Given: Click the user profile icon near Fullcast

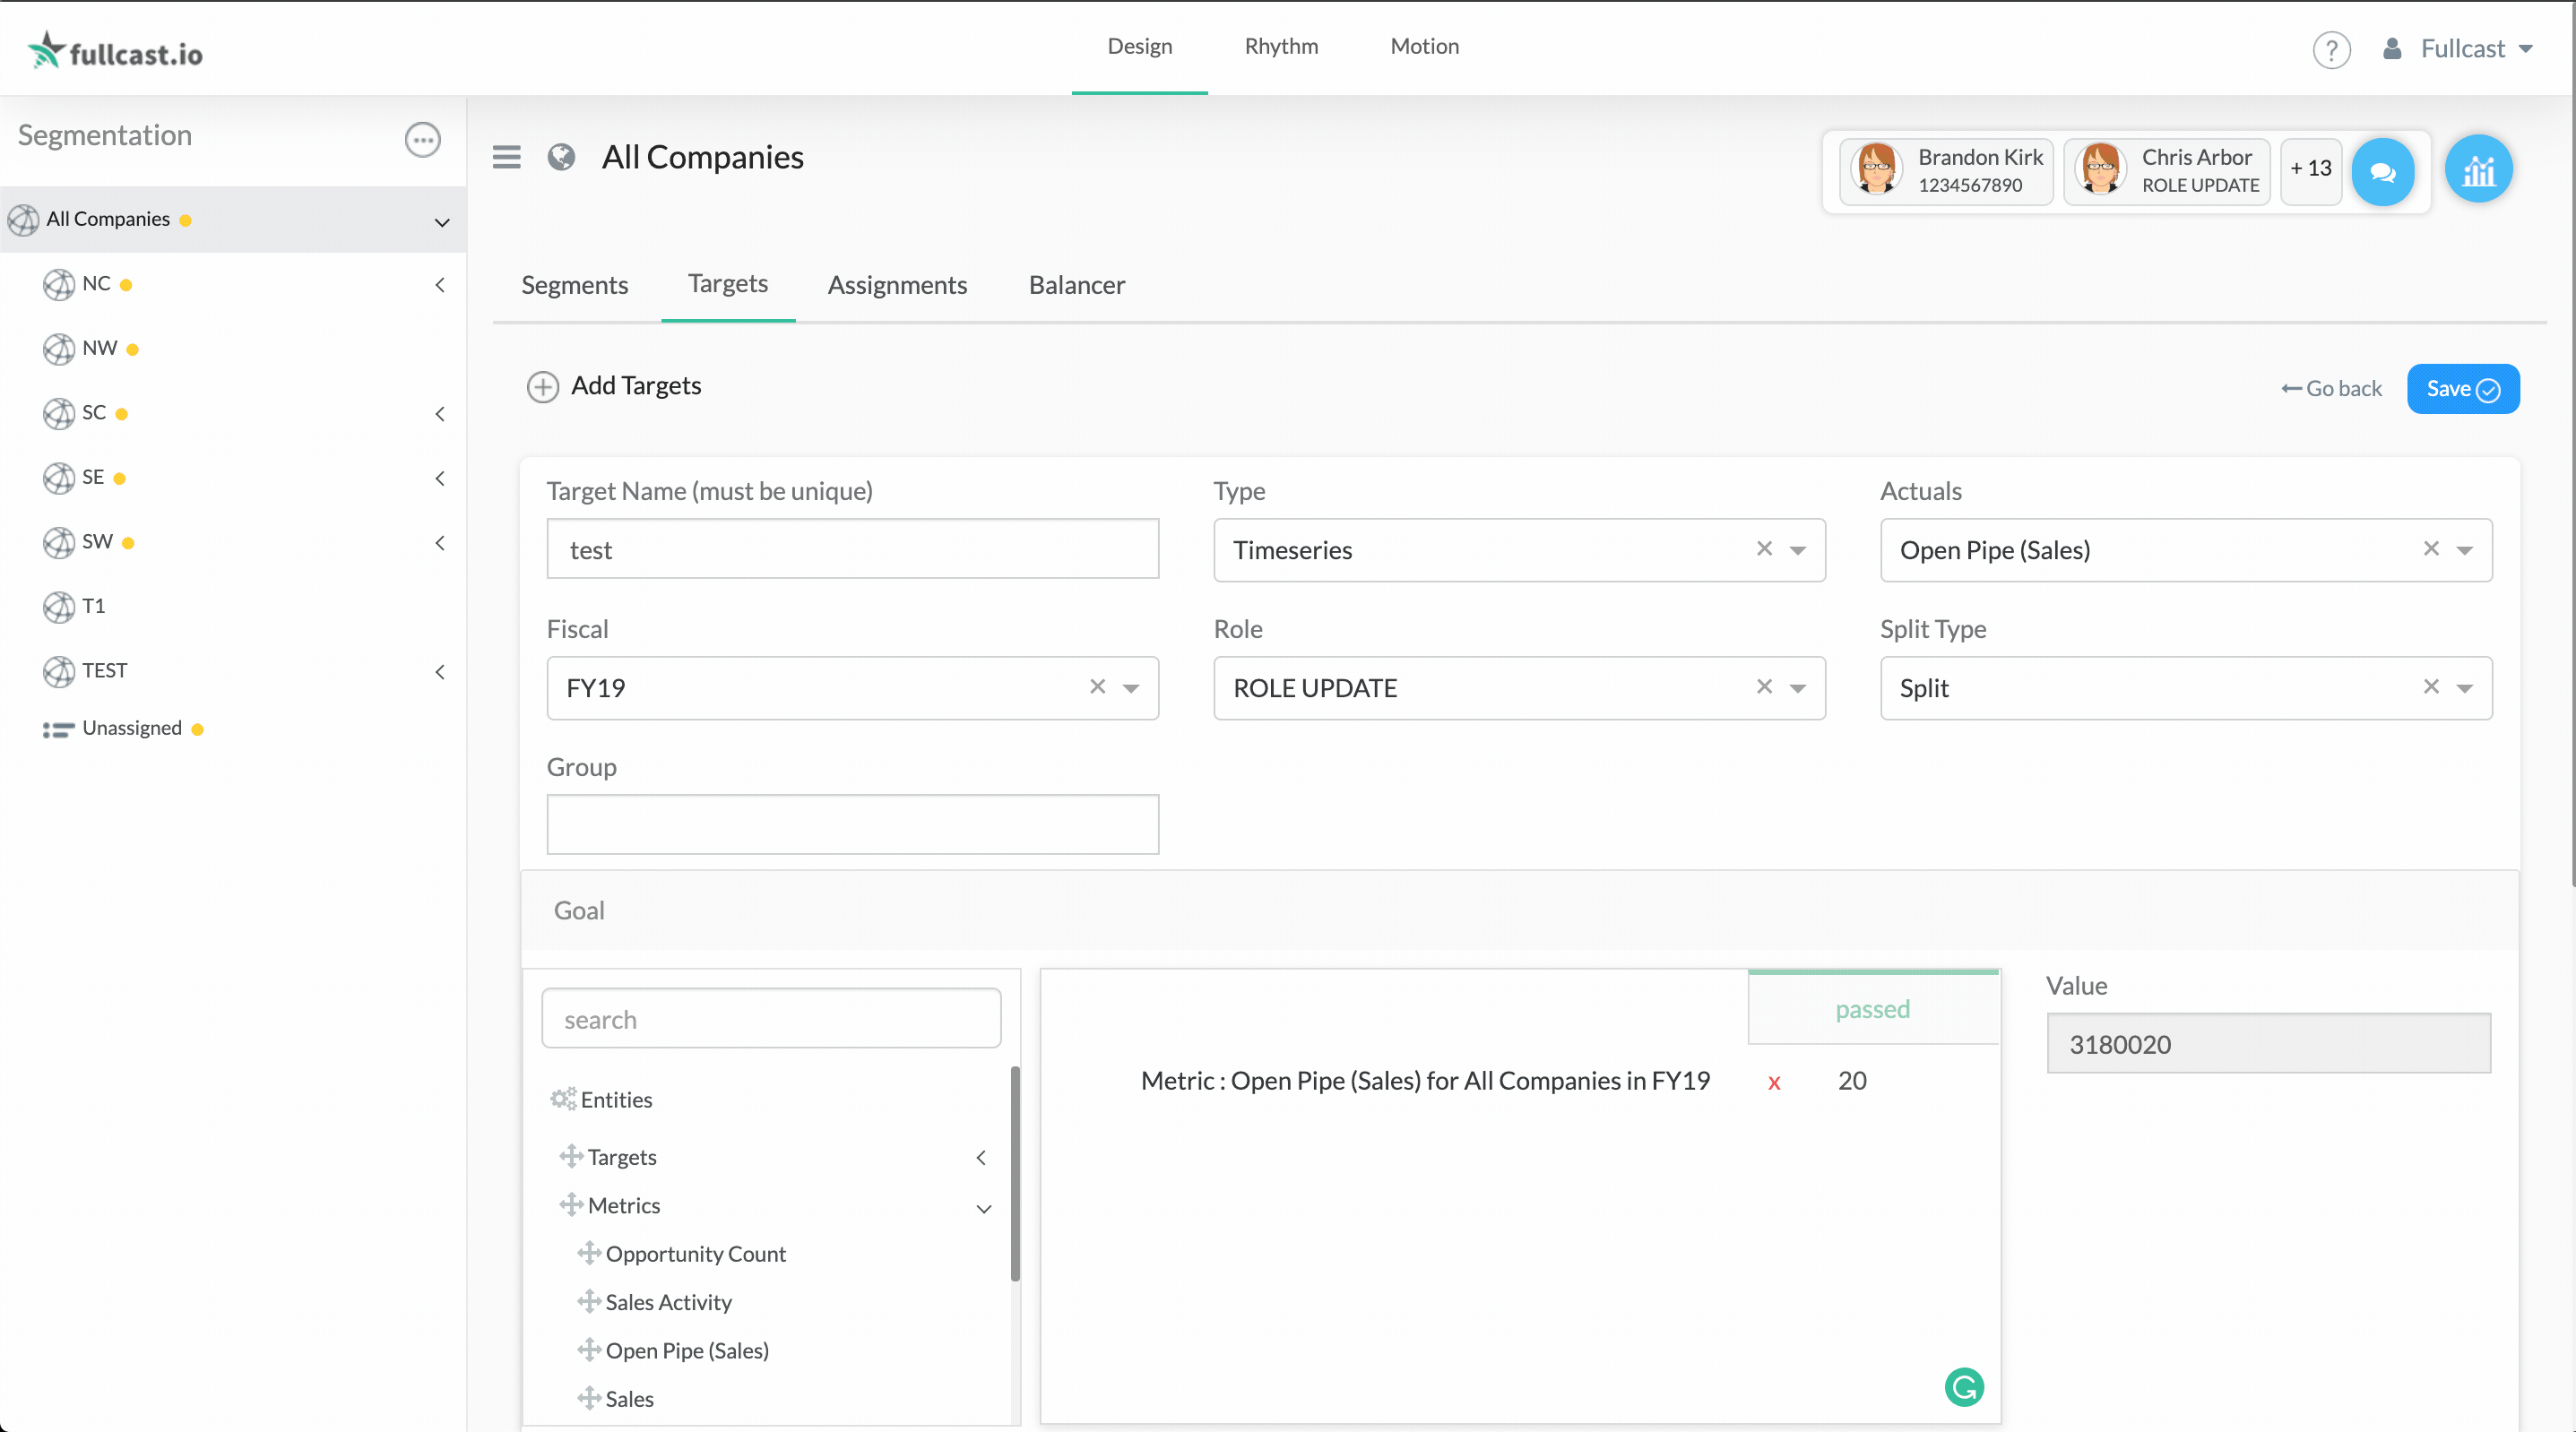Looking at the screenshot, I should [x=2392, y=49].
